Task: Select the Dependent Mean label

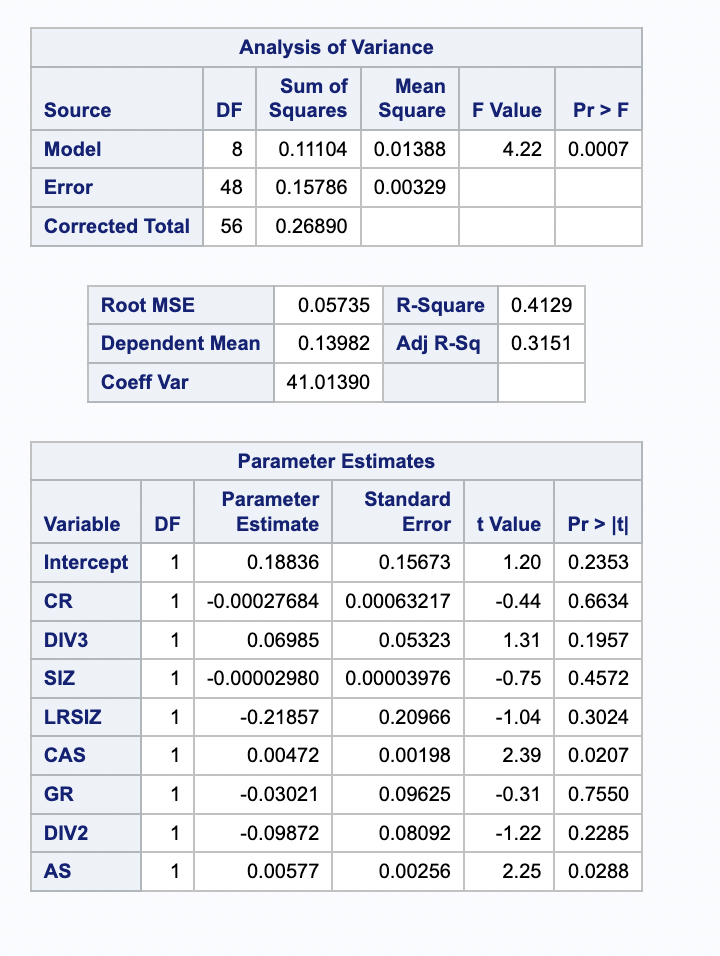Action: tap(180, 343)
